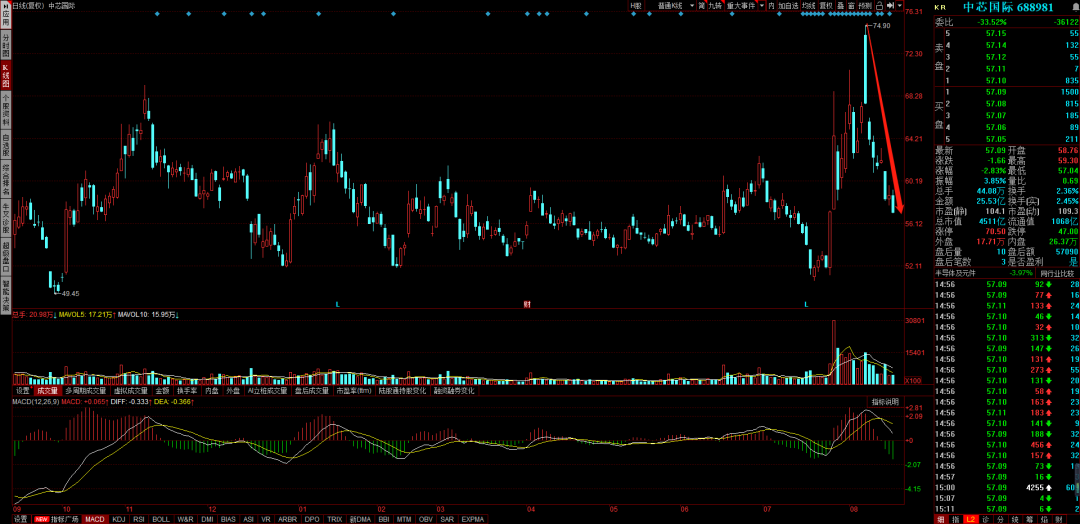Select the 虚拟成交量 indicator tab
1080x524 pixels.
pos(130,390)
